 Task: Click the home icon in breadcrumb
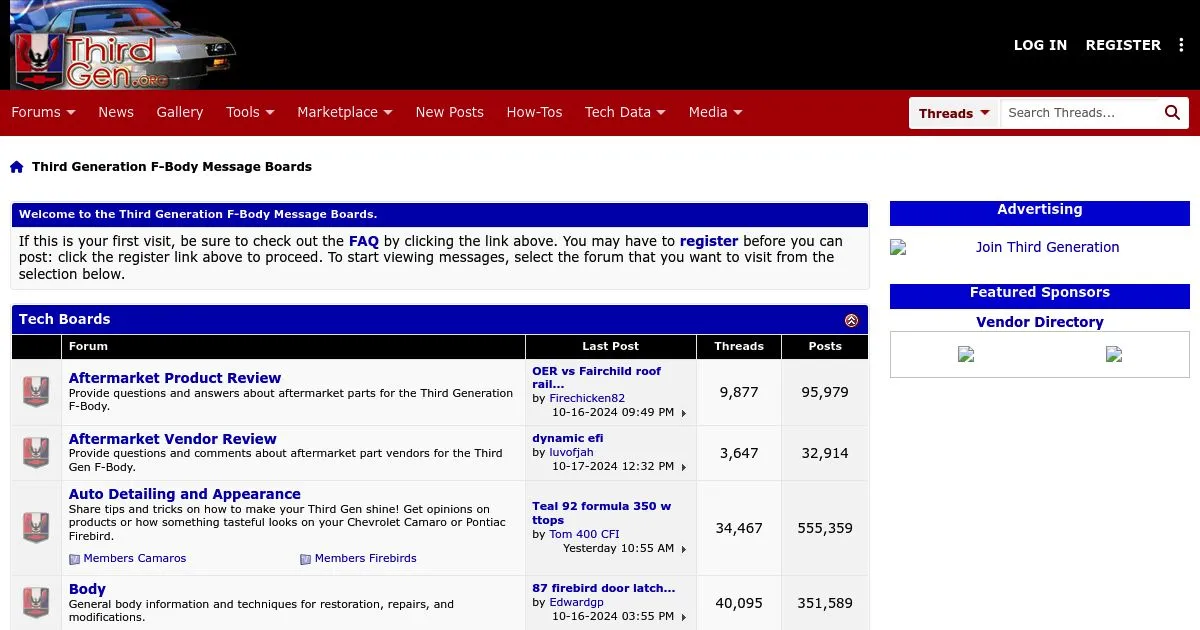tap(17, 167)
